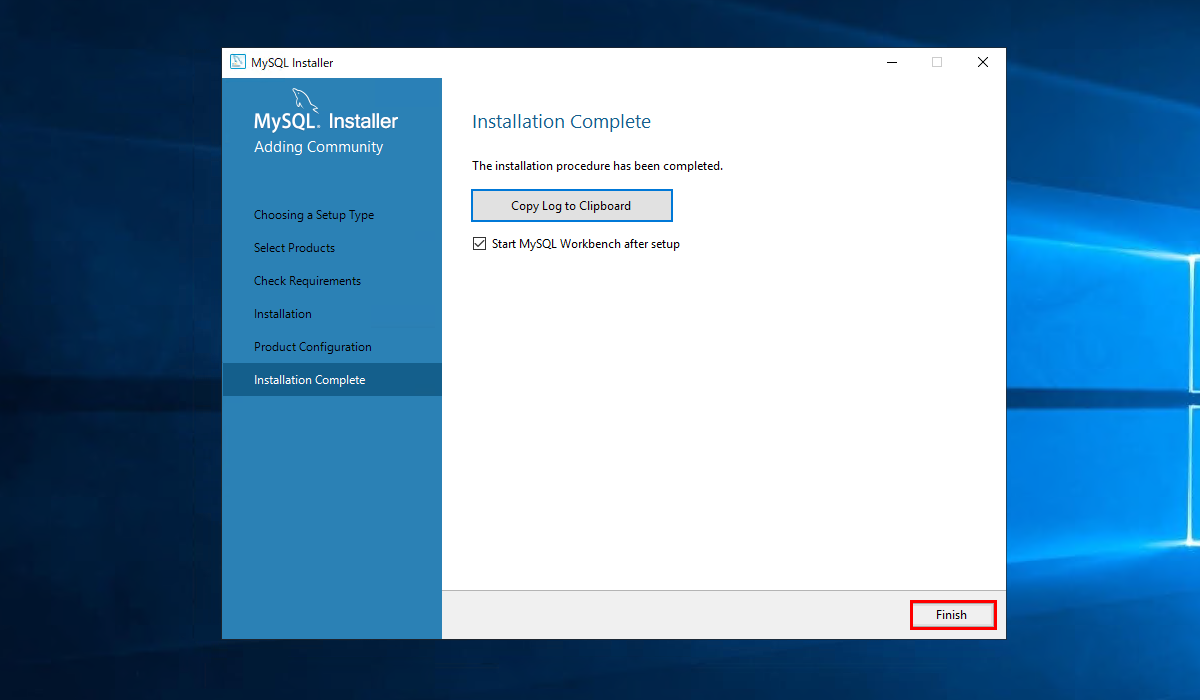Open the Product Configuration step
This screenshot has width=1200, height=700.
pyautogui.click(x=313, y=347)
